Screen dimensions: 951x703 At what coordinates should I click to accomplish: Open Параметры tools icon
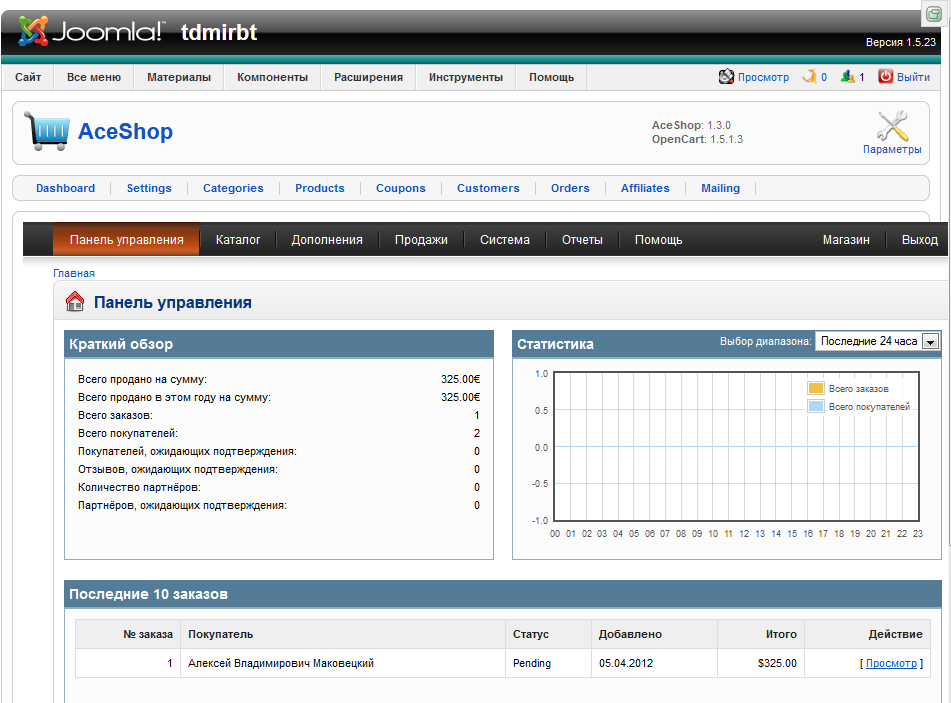(892, 126)
